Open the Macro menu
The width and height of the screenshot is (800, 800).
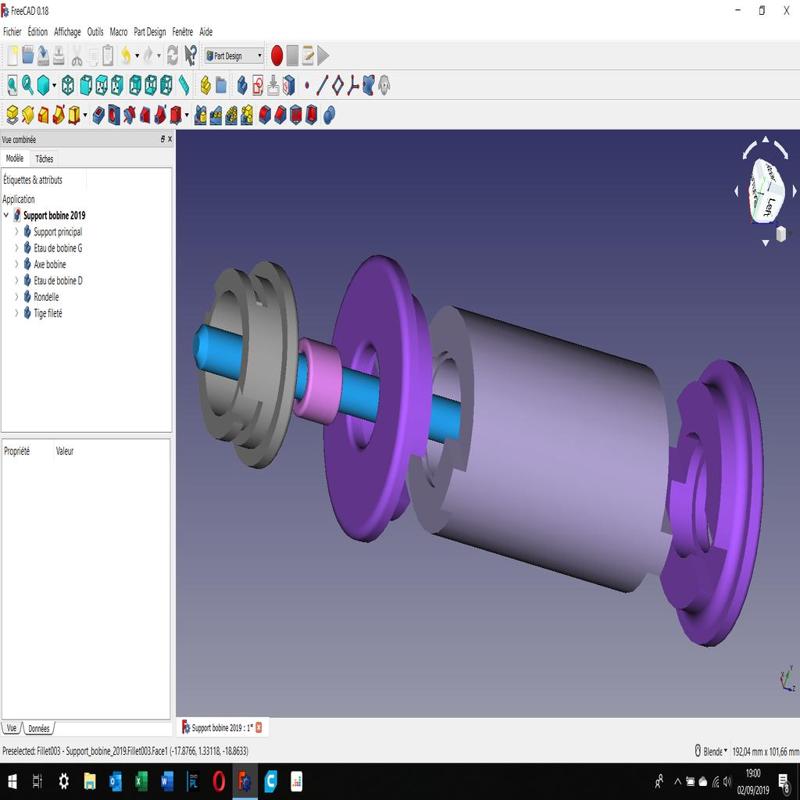click(118, 32)
